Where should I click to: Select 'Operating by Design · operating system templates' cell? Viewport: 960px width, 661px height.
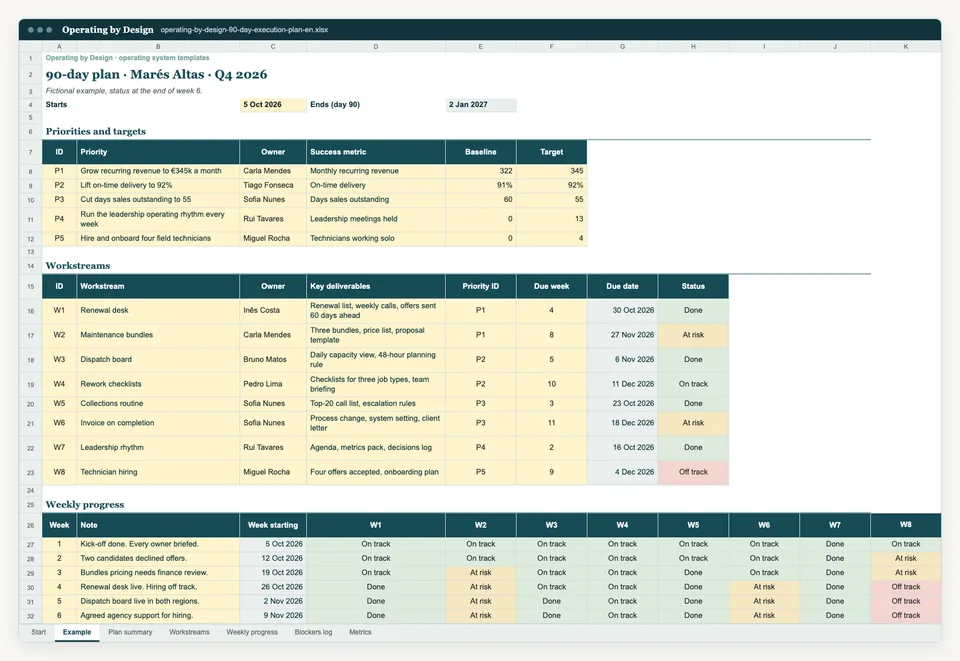(x=127, y=58)
